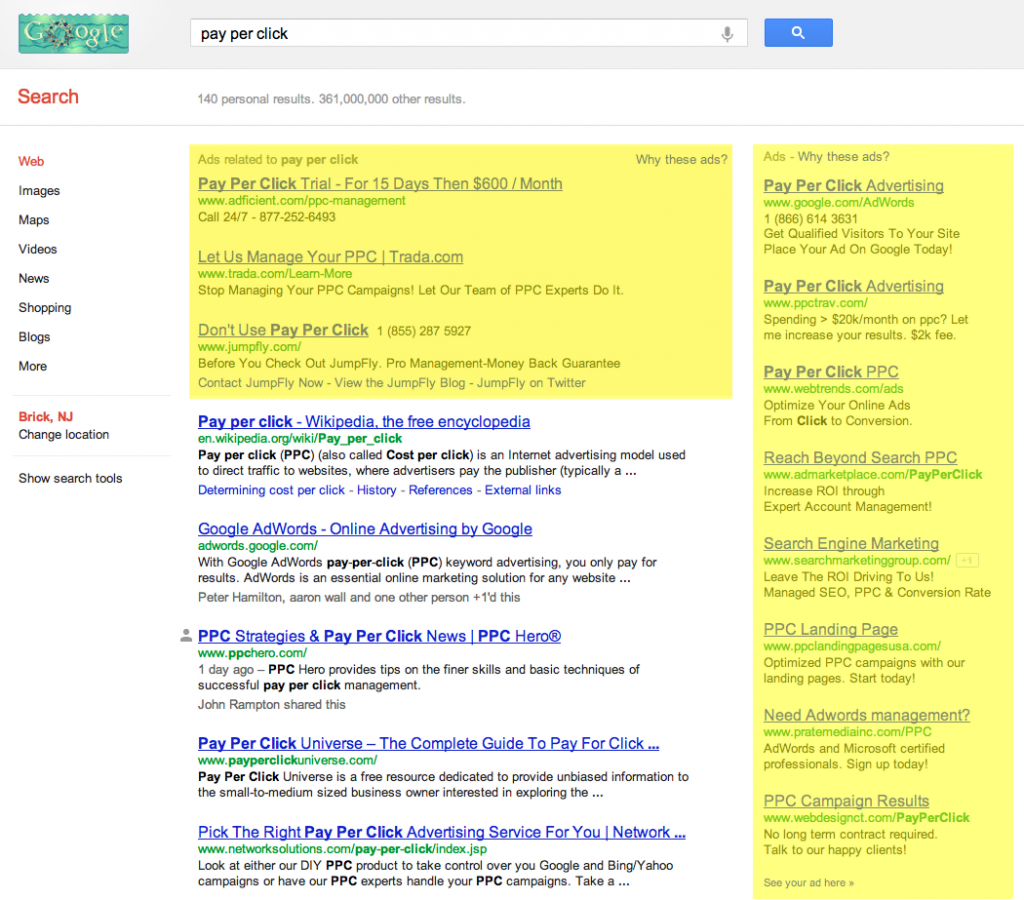Open Network Solutions Pay Per Click result
This screenshot has width=1024, height=900.
pos(441,832)
